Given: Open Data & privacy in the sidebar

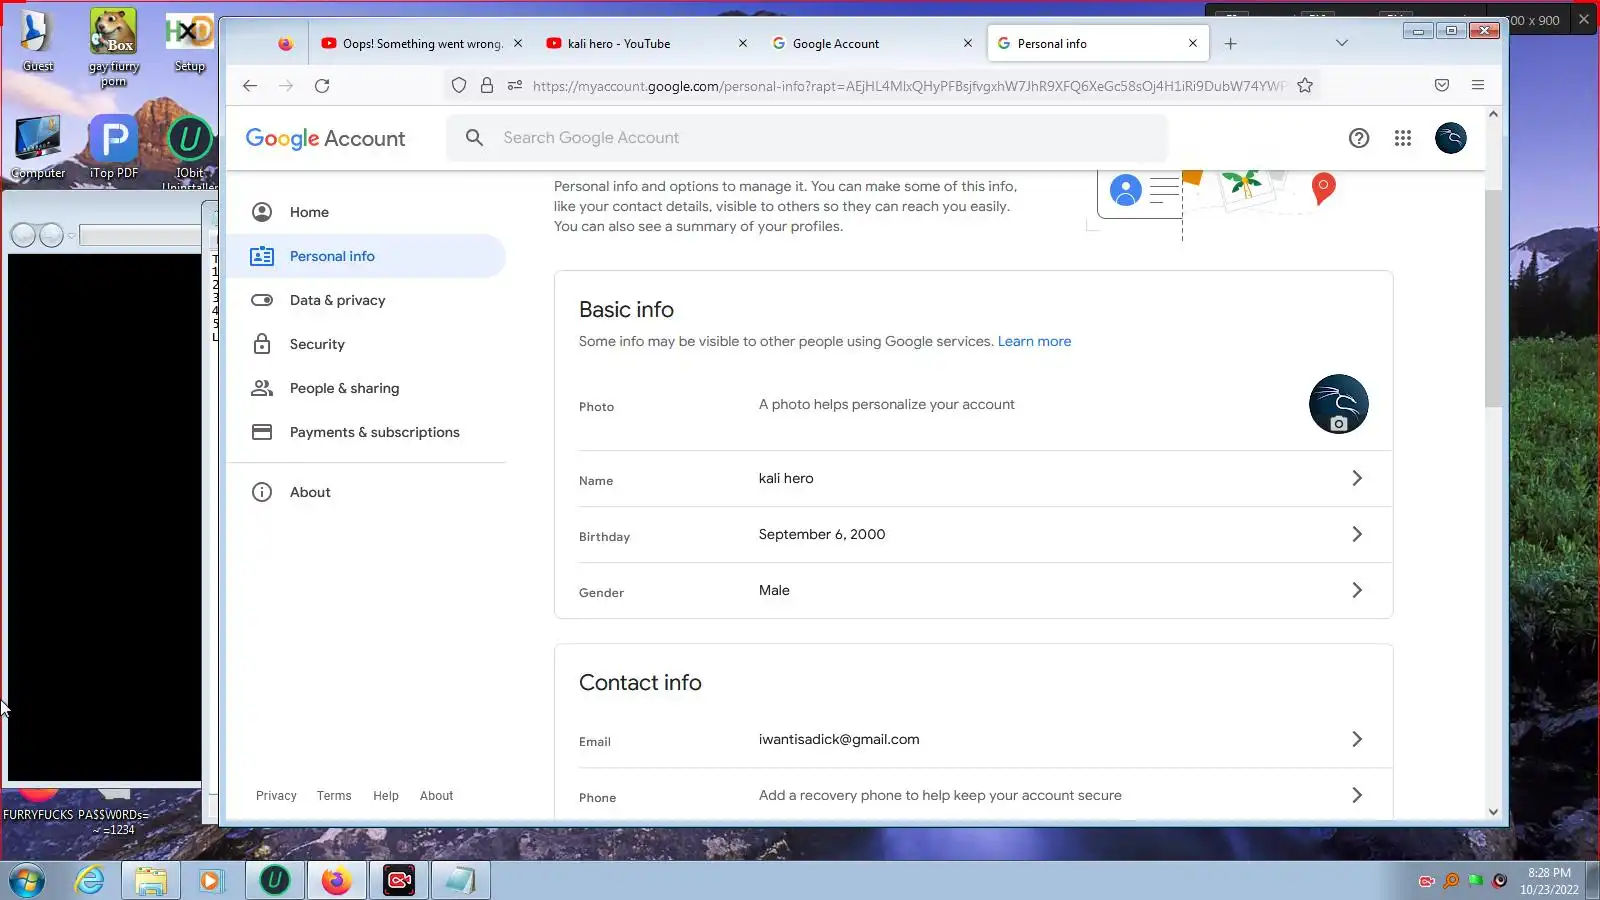Looking at the screenshot, I should 366,300.
